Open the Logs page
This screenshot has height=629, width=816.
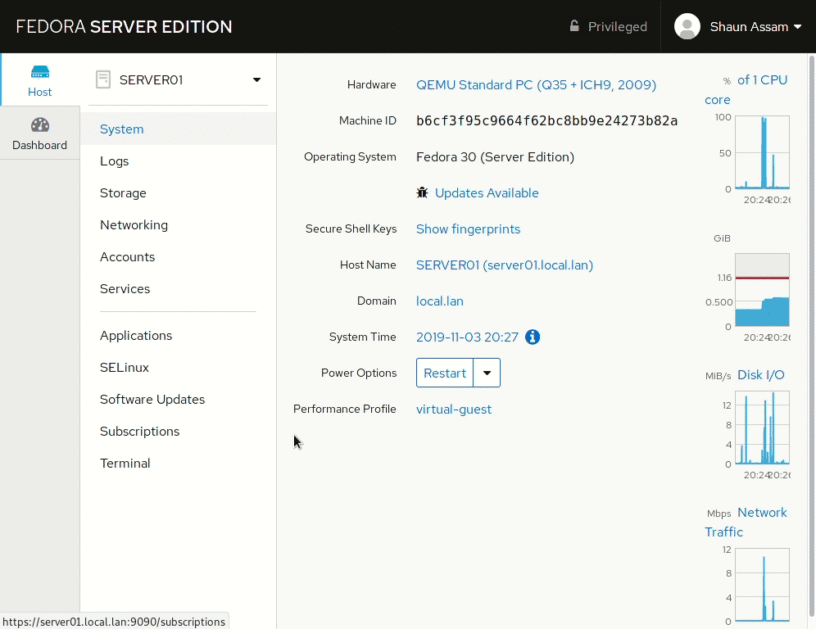point(114,161)
